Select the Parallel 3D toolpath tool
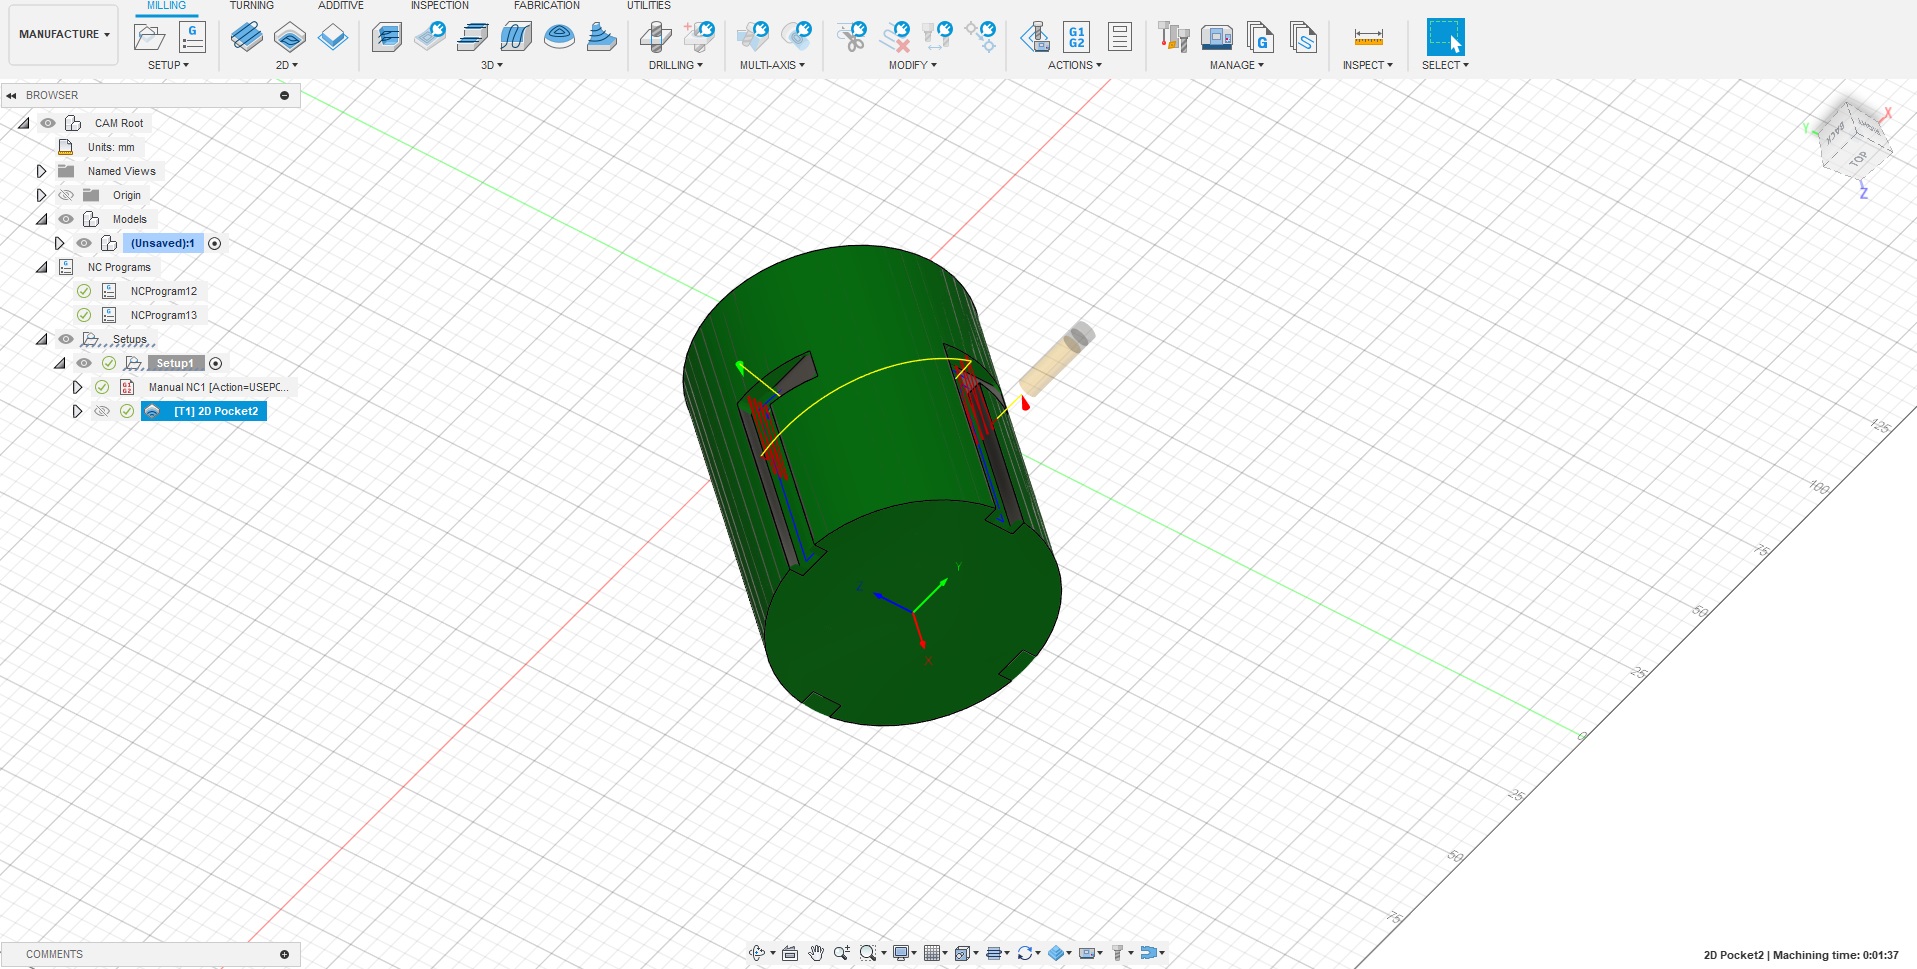This screenshot has height=969, width=1917. [516, 38]
